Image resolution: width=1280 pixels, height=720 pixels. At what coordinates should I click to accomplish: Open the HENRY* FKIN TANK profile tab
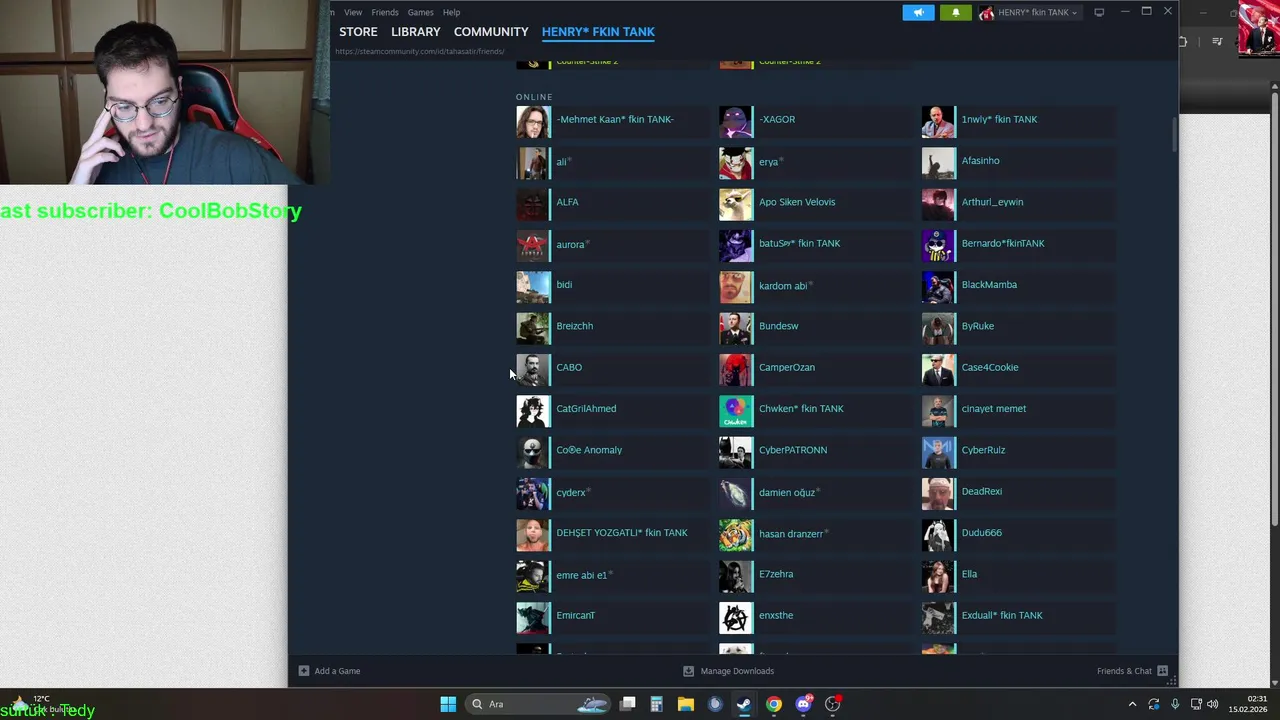coord(598,32)
